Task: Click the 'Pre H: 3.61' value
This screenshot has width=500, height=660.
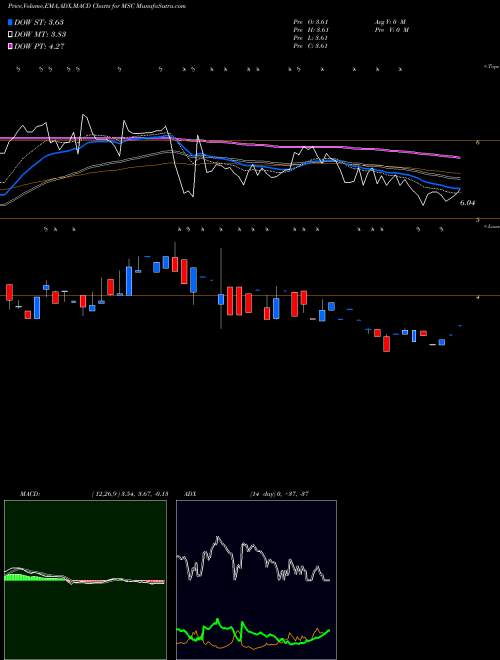Action: click(311, 30)
